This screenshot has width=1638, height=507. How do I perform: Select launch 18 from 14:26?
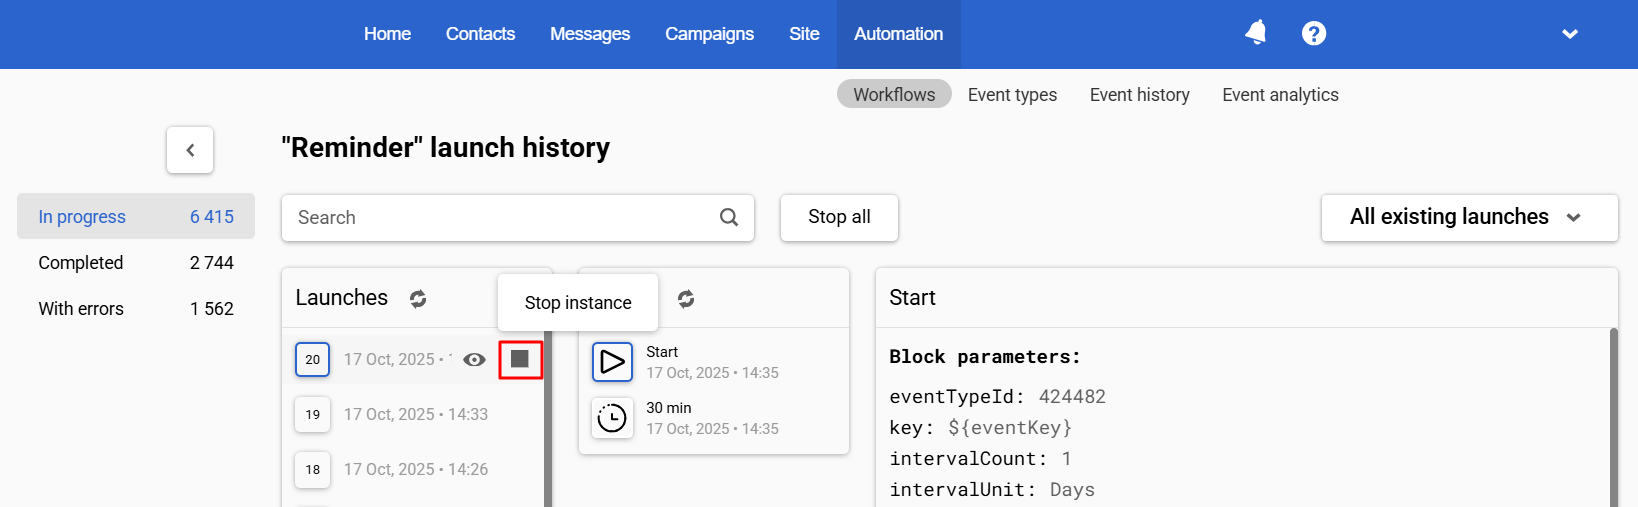coord(414,469)
